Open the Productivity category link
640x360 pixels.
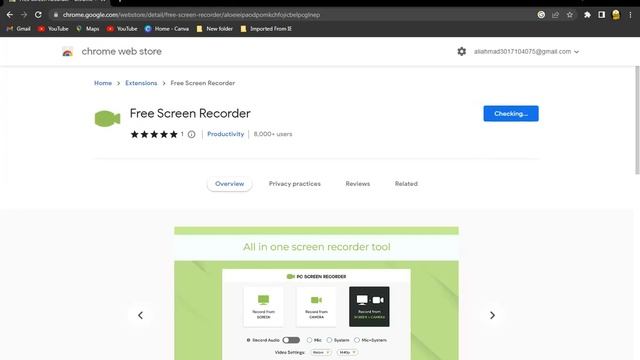click(226, 134)
